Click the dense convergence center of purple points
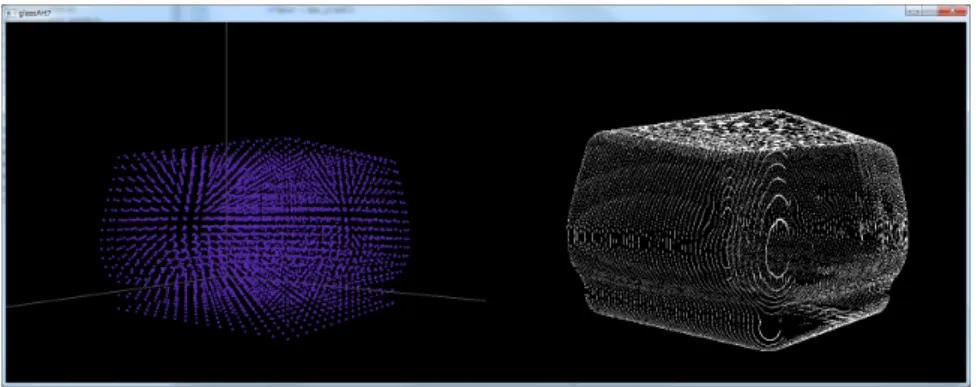The height and width of the screenshot is (387, 978). (187, 222)
